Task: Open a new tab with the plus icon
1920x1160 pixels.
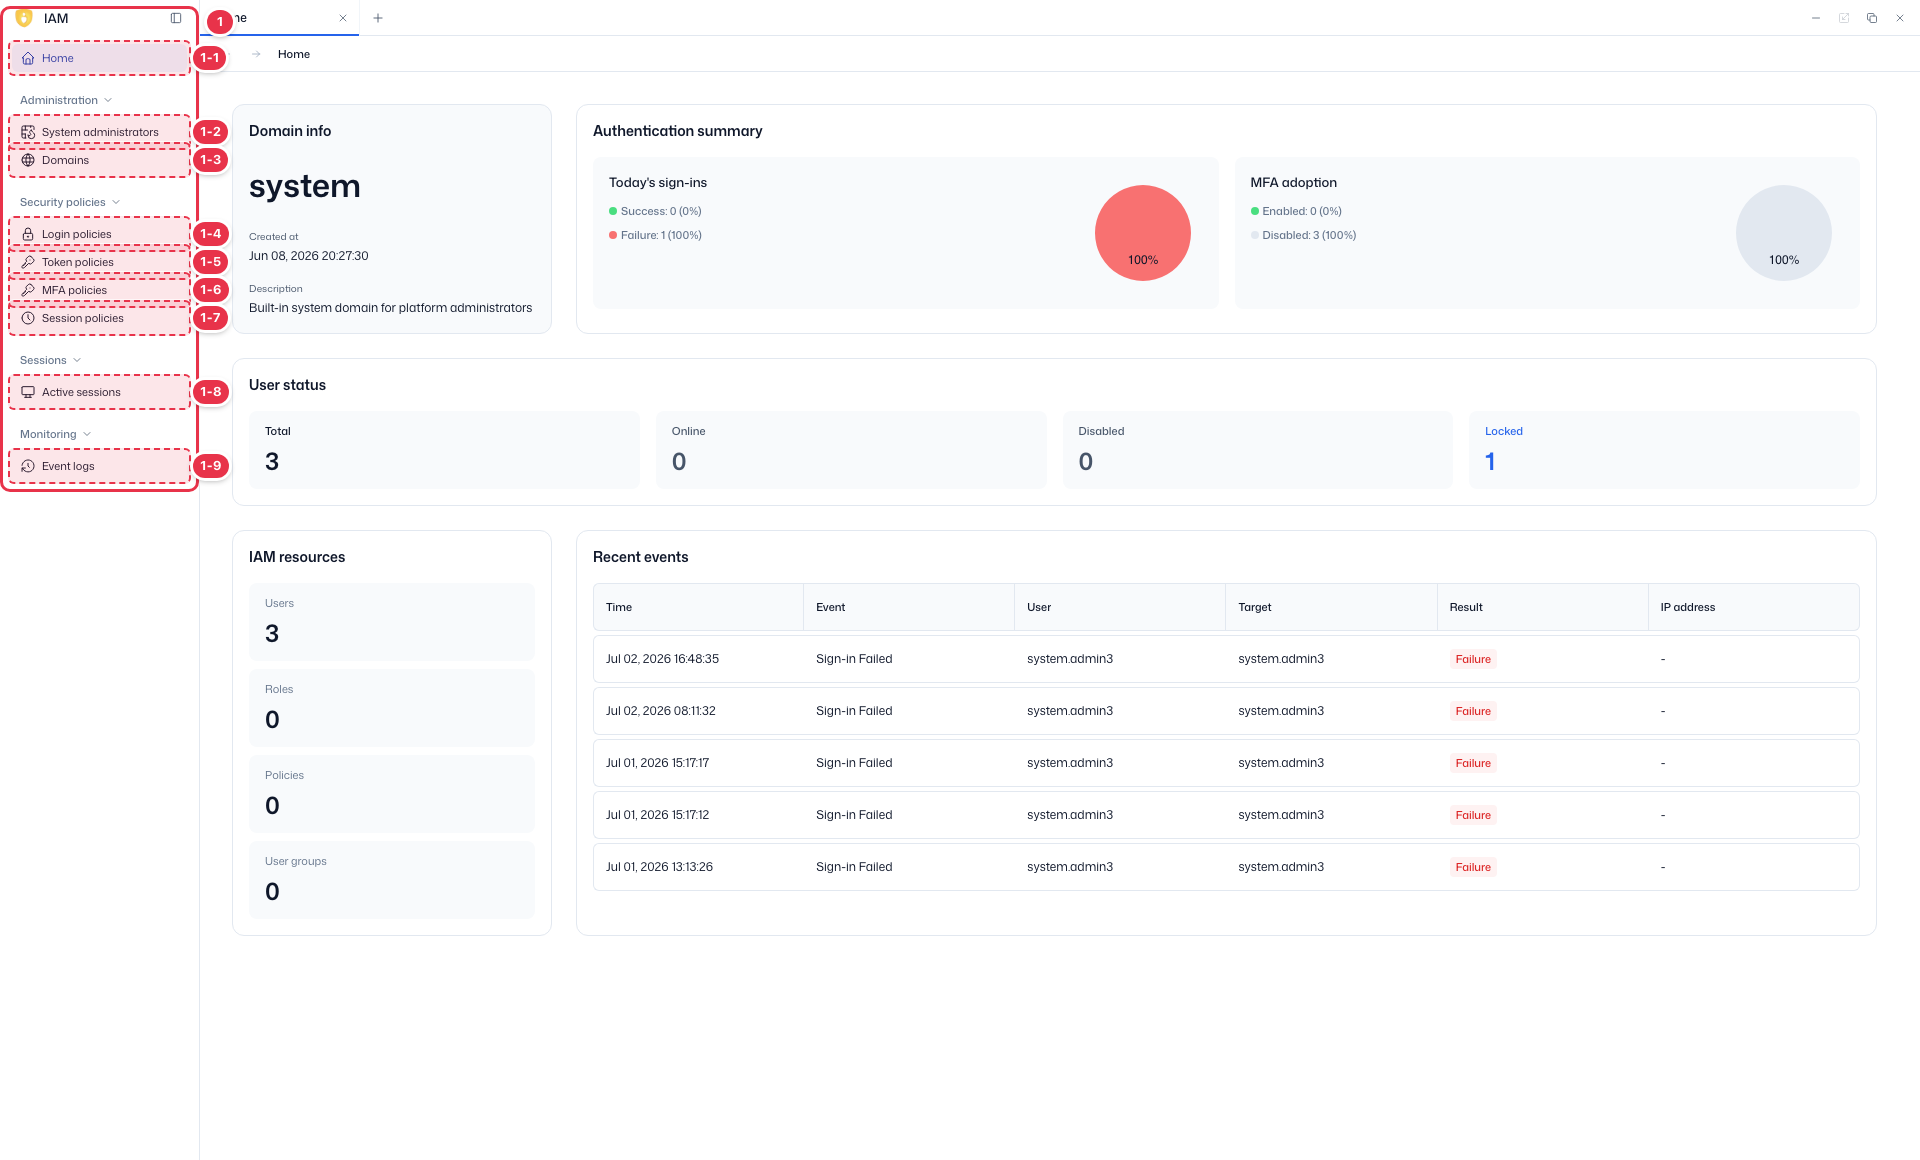Action: pyautogui.click(x=378, y=18)
